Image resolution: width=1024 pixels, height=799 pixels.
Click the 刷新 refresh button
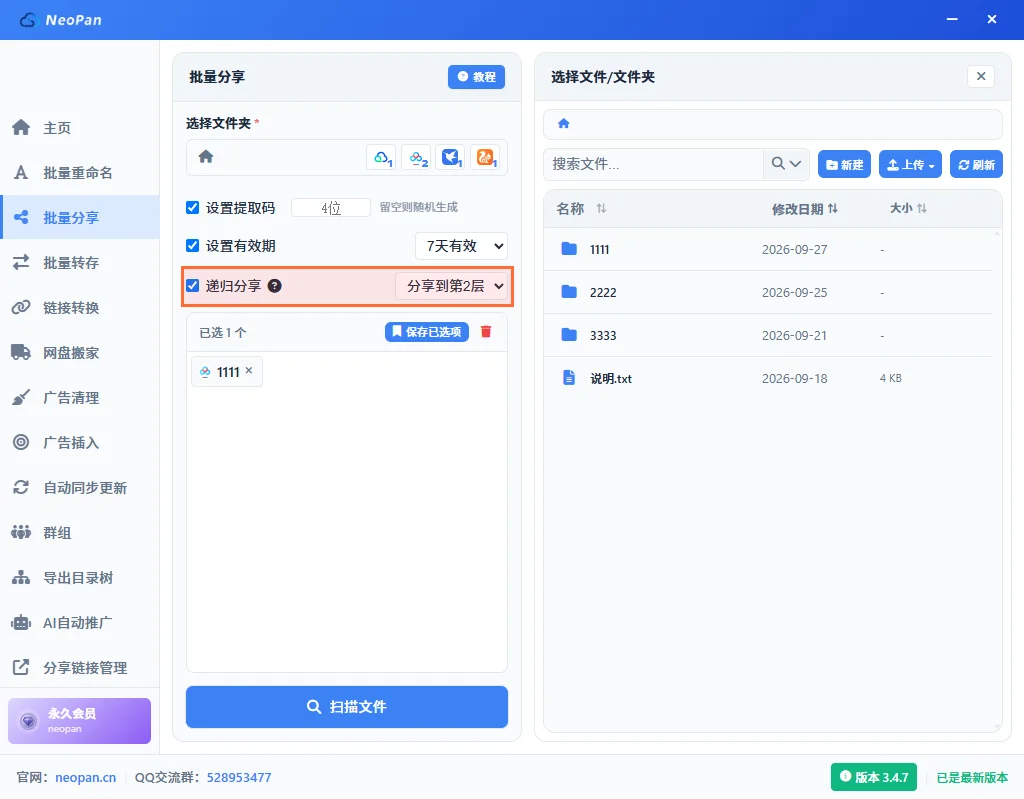tap(976, 164)
